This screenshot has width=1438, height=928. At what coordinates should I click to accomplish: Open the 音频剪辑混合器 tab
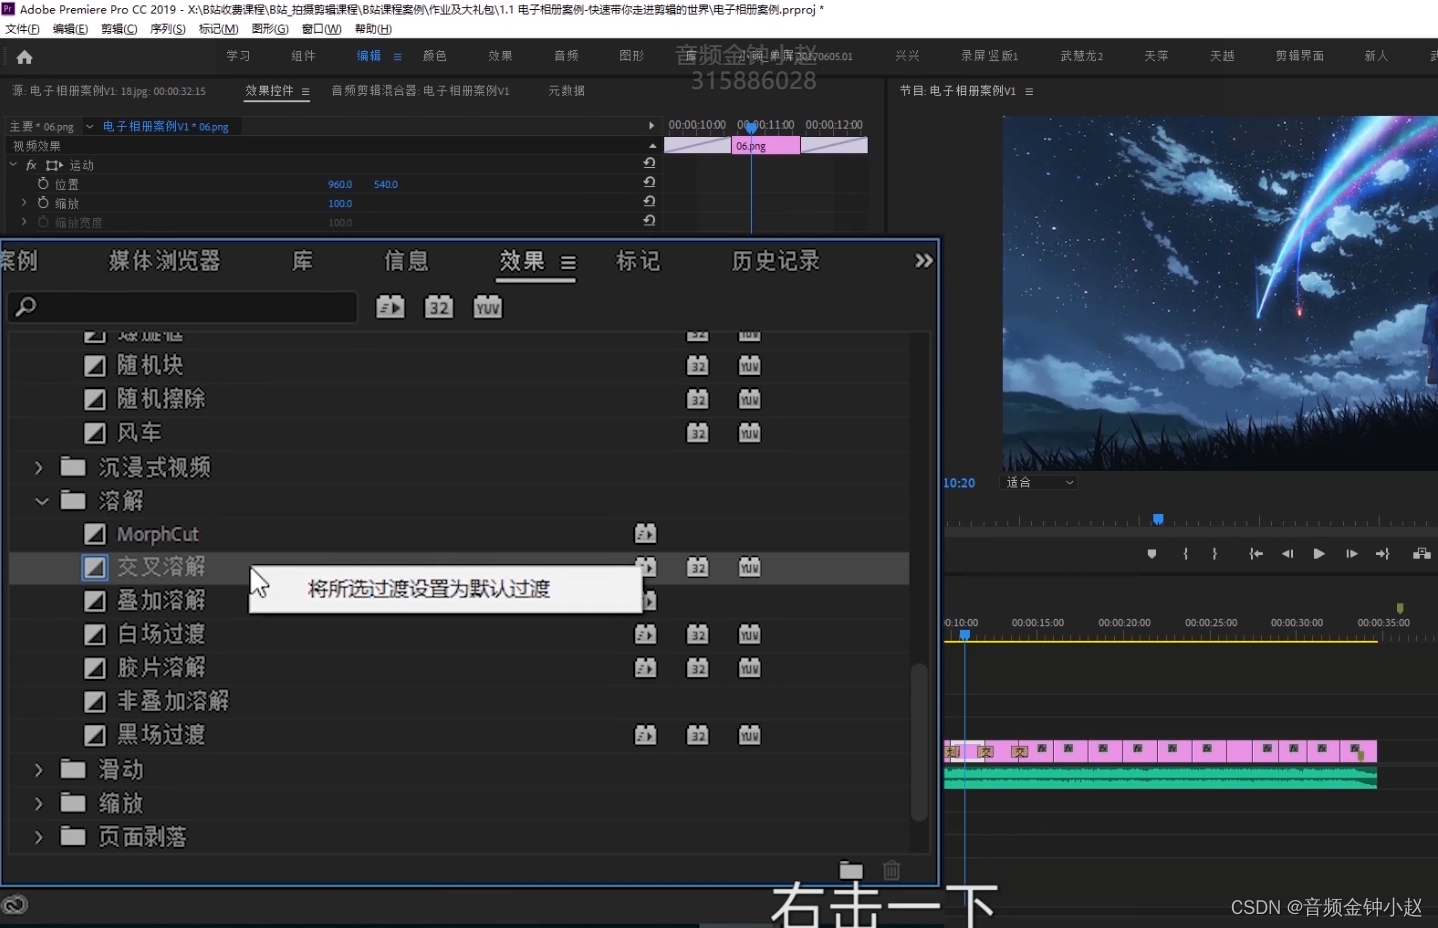[x=420, y=91]
